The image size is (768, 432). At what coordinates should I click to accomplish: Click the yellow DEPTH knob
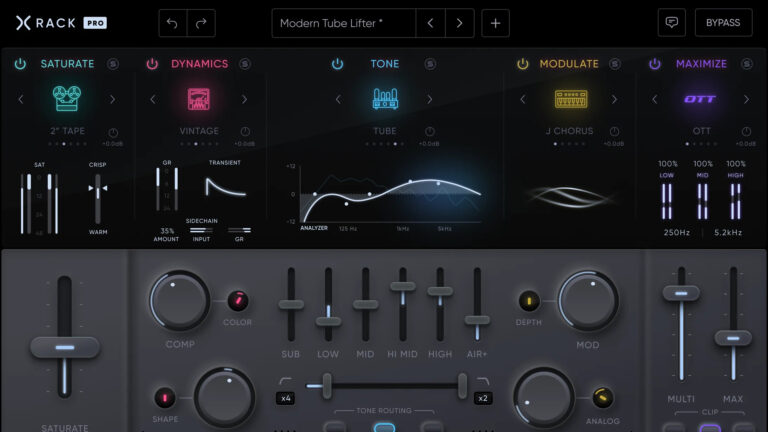528,301
